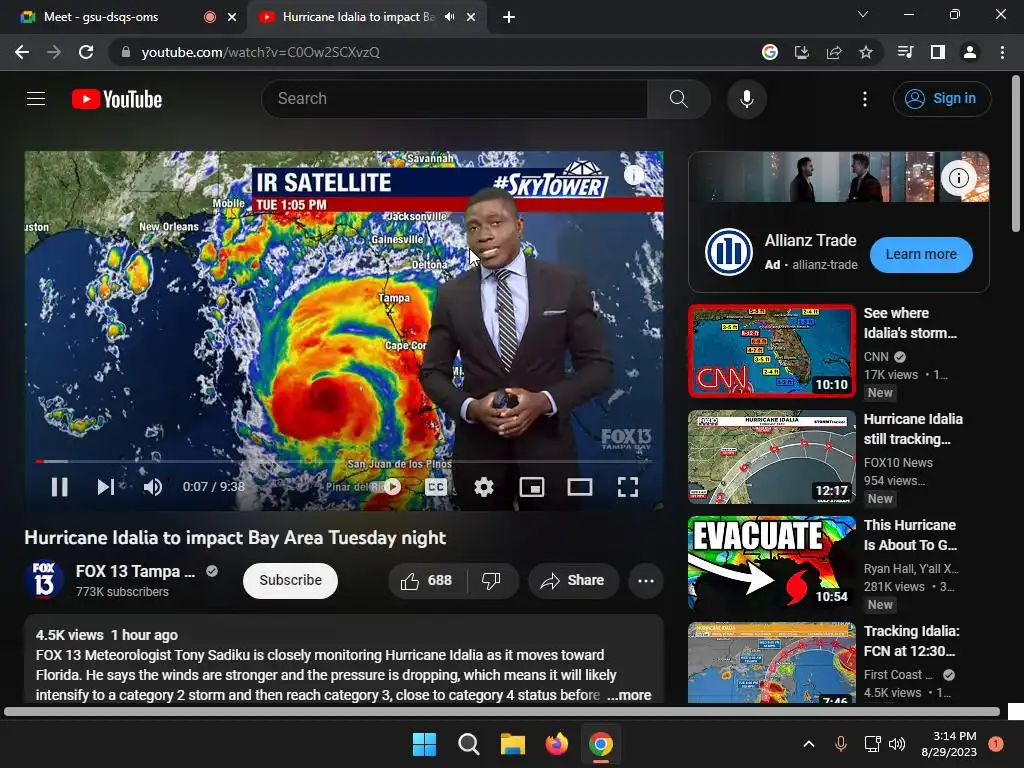Open ad info icon on Allianz banner
1024x768 pixels.
958,178
